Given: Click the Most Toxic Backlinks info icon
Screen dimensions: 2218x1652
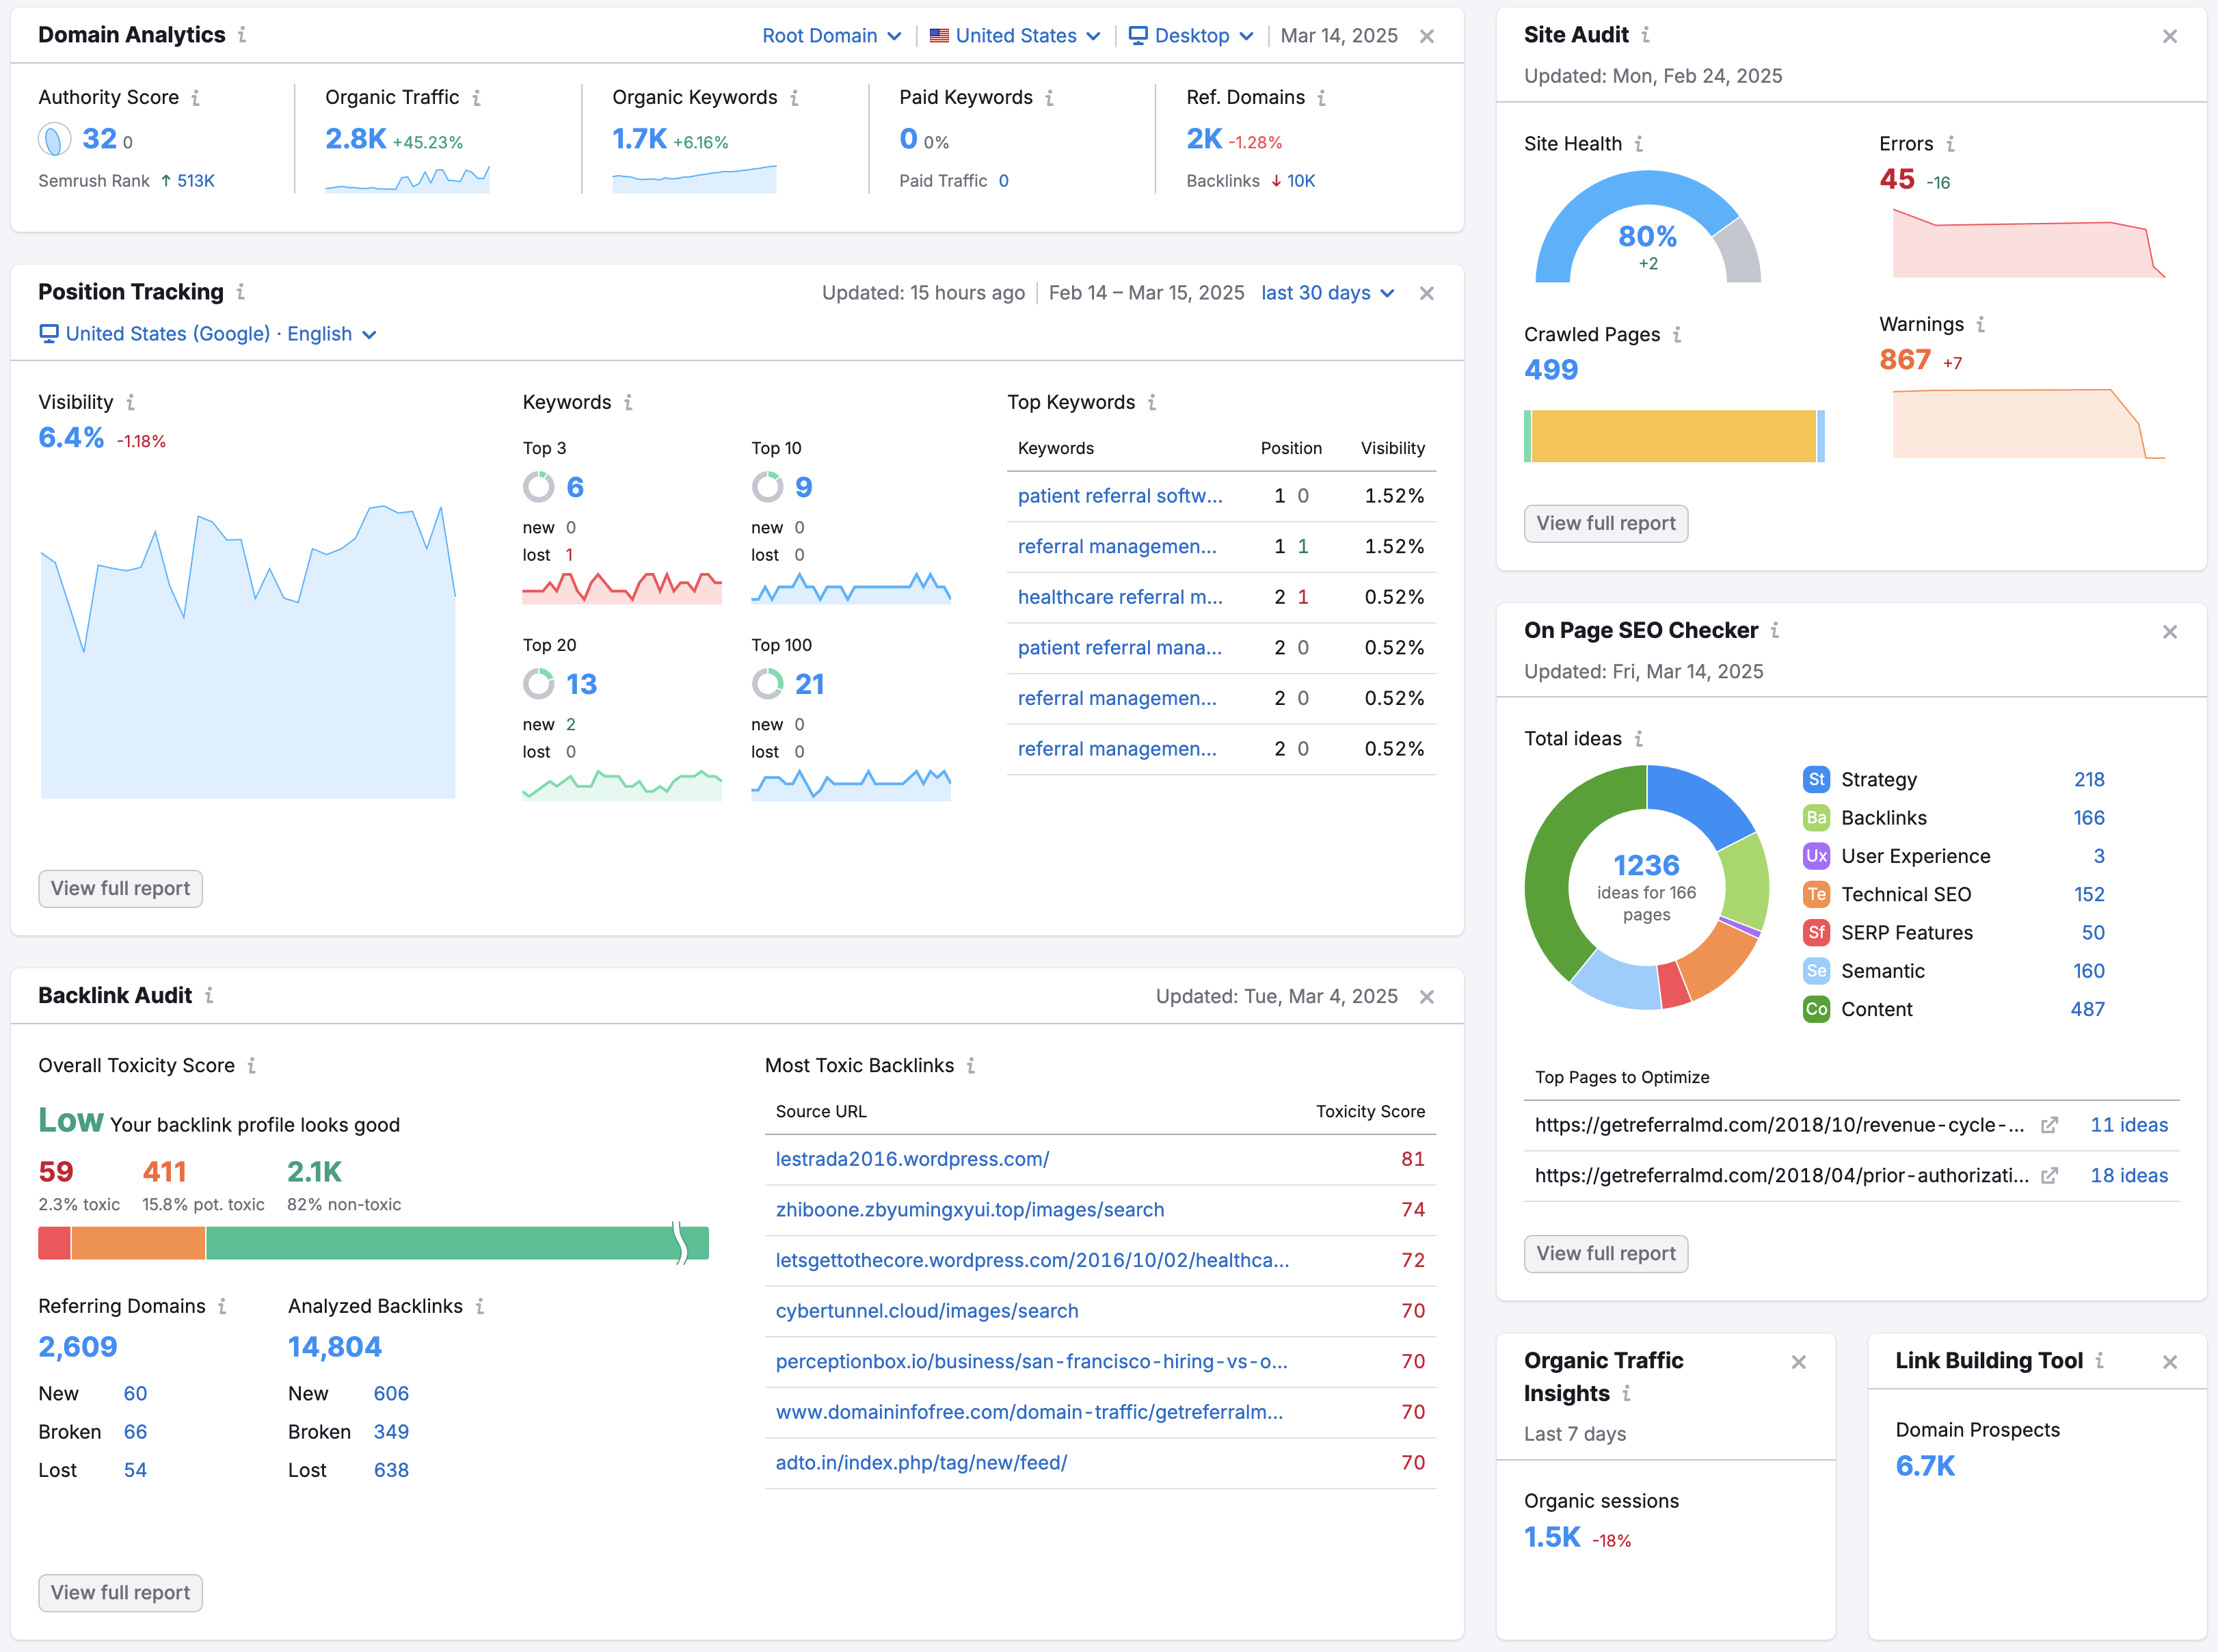Looking at the screenshot, I should click(x=971, y=1065).
